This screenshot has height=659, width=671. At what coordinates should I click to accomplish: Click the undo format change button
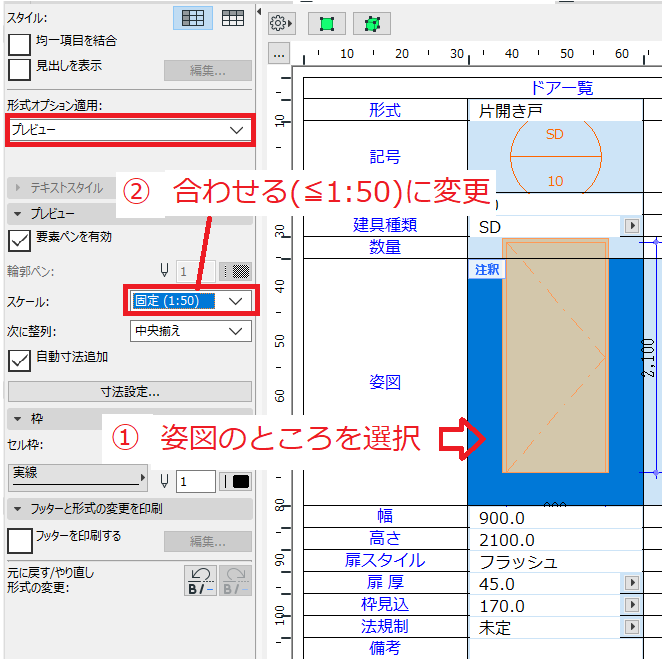coord(200,581)
